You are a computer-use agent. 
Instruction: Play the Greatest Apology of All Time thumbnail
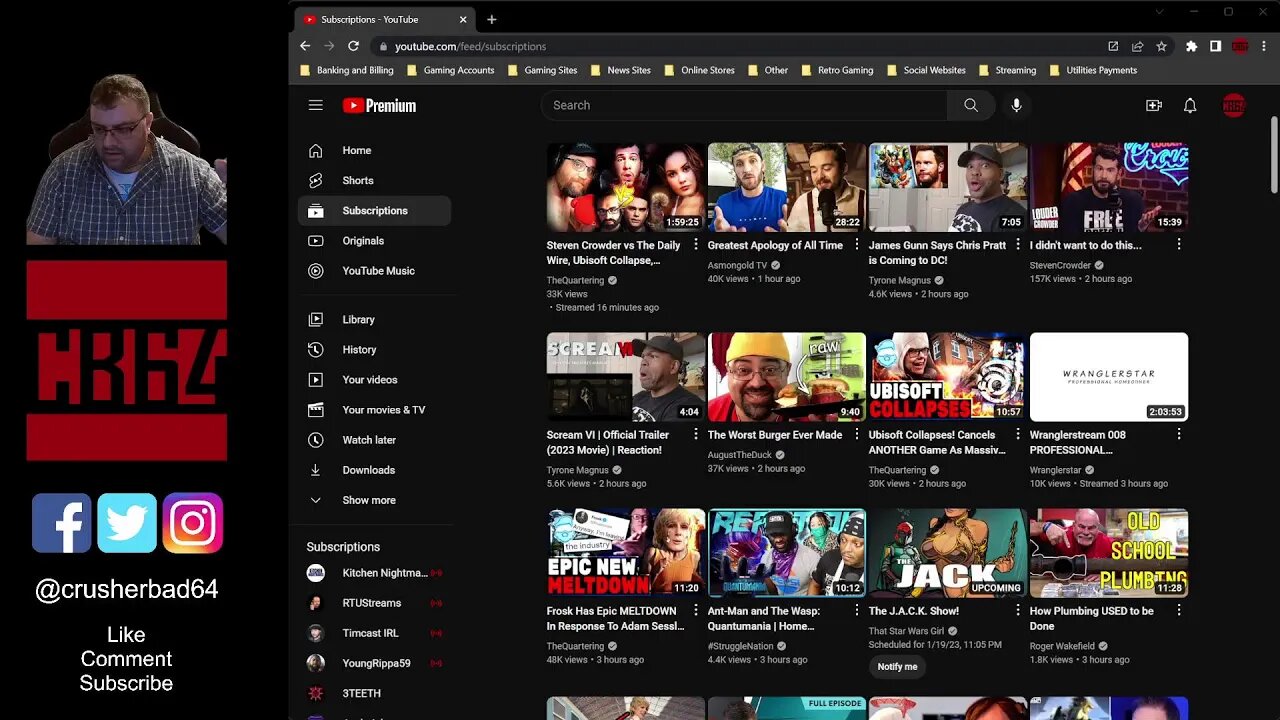coord(787,187)
